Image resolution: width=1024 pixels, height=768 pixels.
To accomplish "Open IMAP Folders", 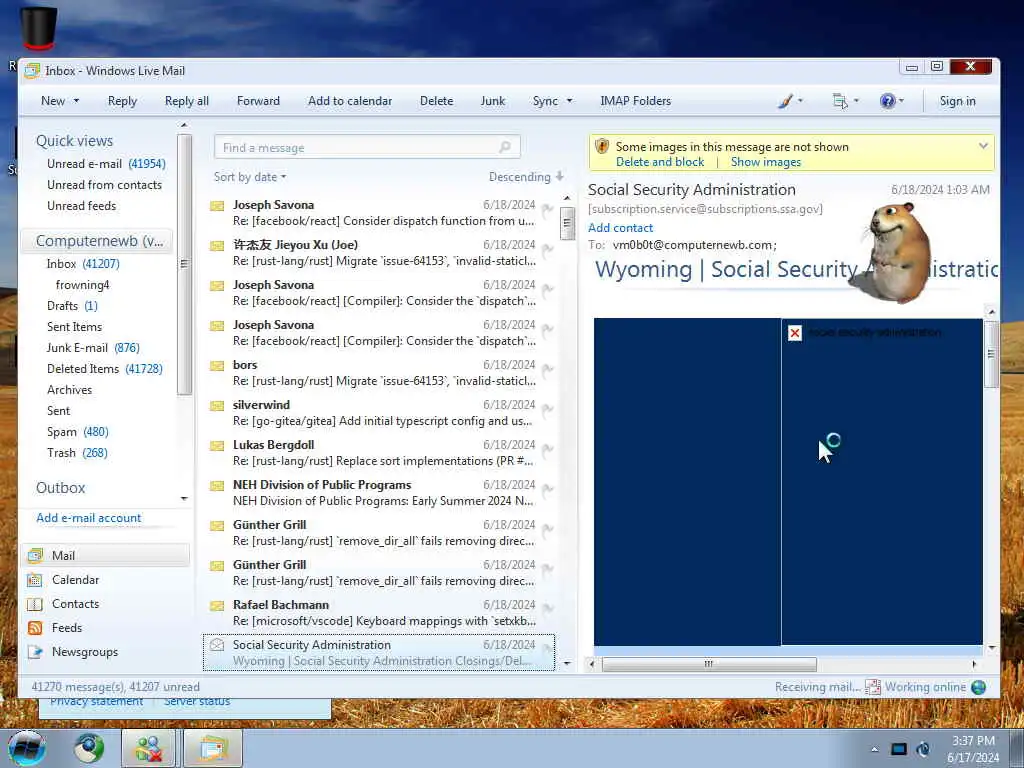I will [x=635, y=101].
